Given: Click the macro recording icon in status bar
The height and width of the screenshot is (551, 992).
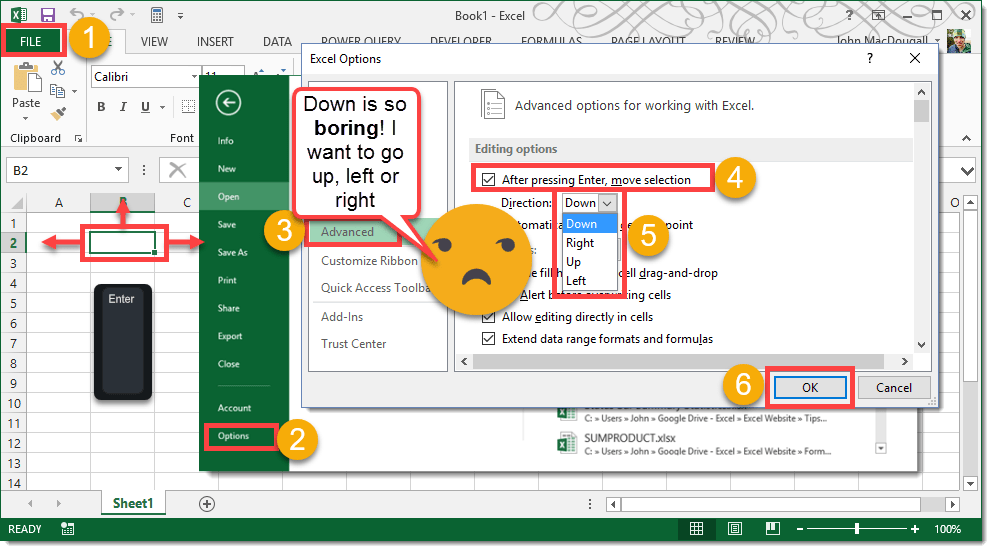Looking at the screenshot, I should coord(68,529).
